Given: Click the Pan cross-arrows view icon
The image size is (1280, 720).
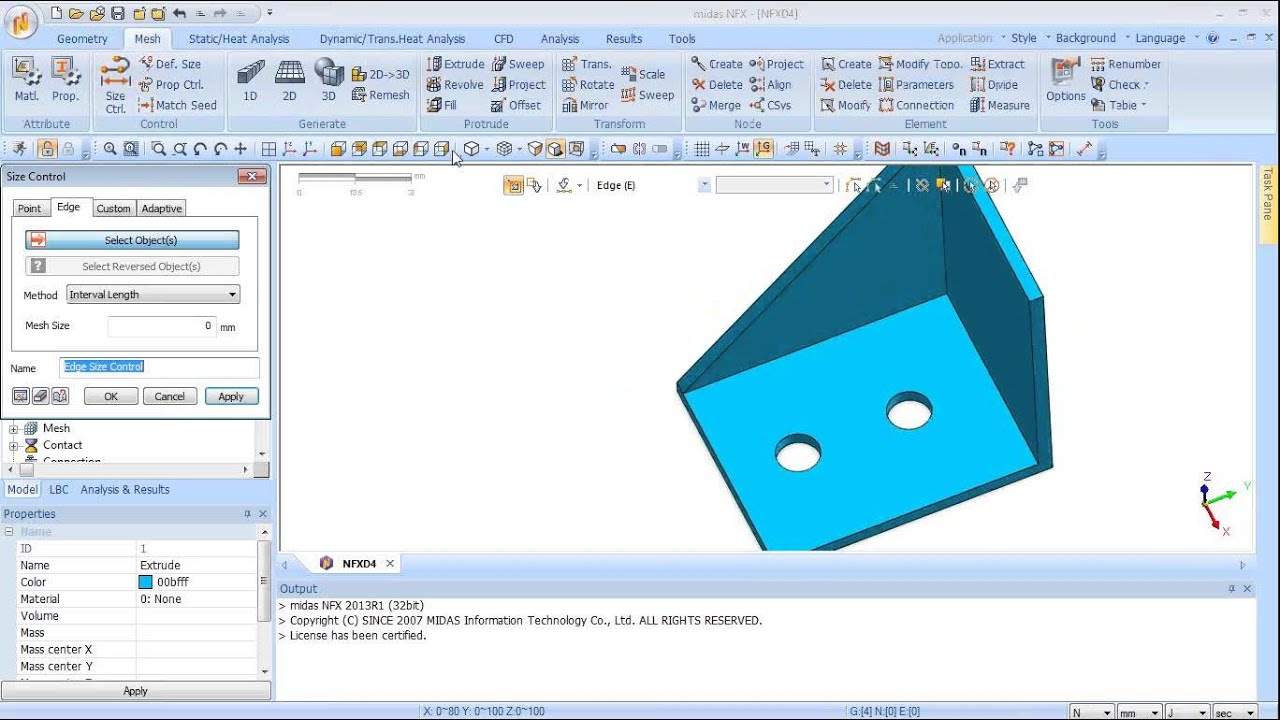Looking at the screenshot, I should click(240, 149).
